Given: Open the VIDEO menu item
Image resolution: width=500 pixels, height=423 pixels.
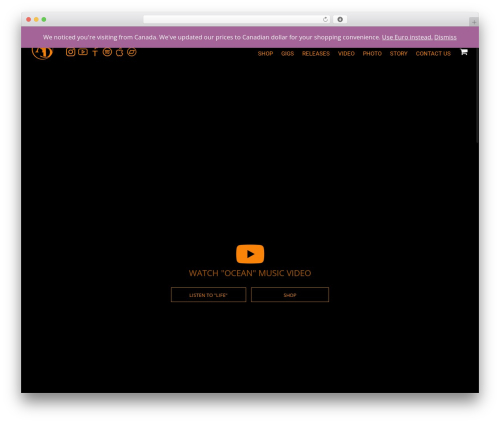Looking at the screenshot, I should pos(346,54).
